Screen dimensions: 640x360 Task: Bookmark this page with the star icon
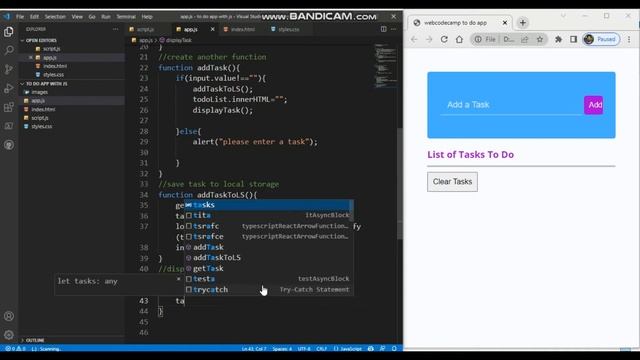click(x=540, y=39)
